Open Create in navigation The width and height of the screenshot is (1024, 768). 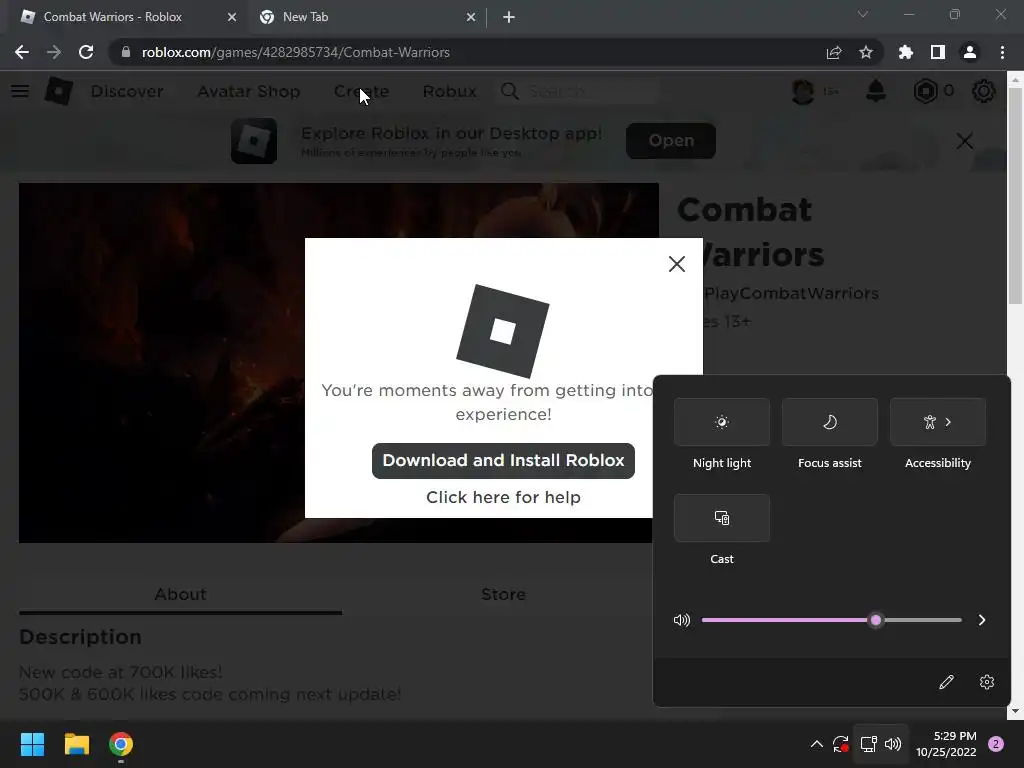pyautogui.click(x=361, y=91)
